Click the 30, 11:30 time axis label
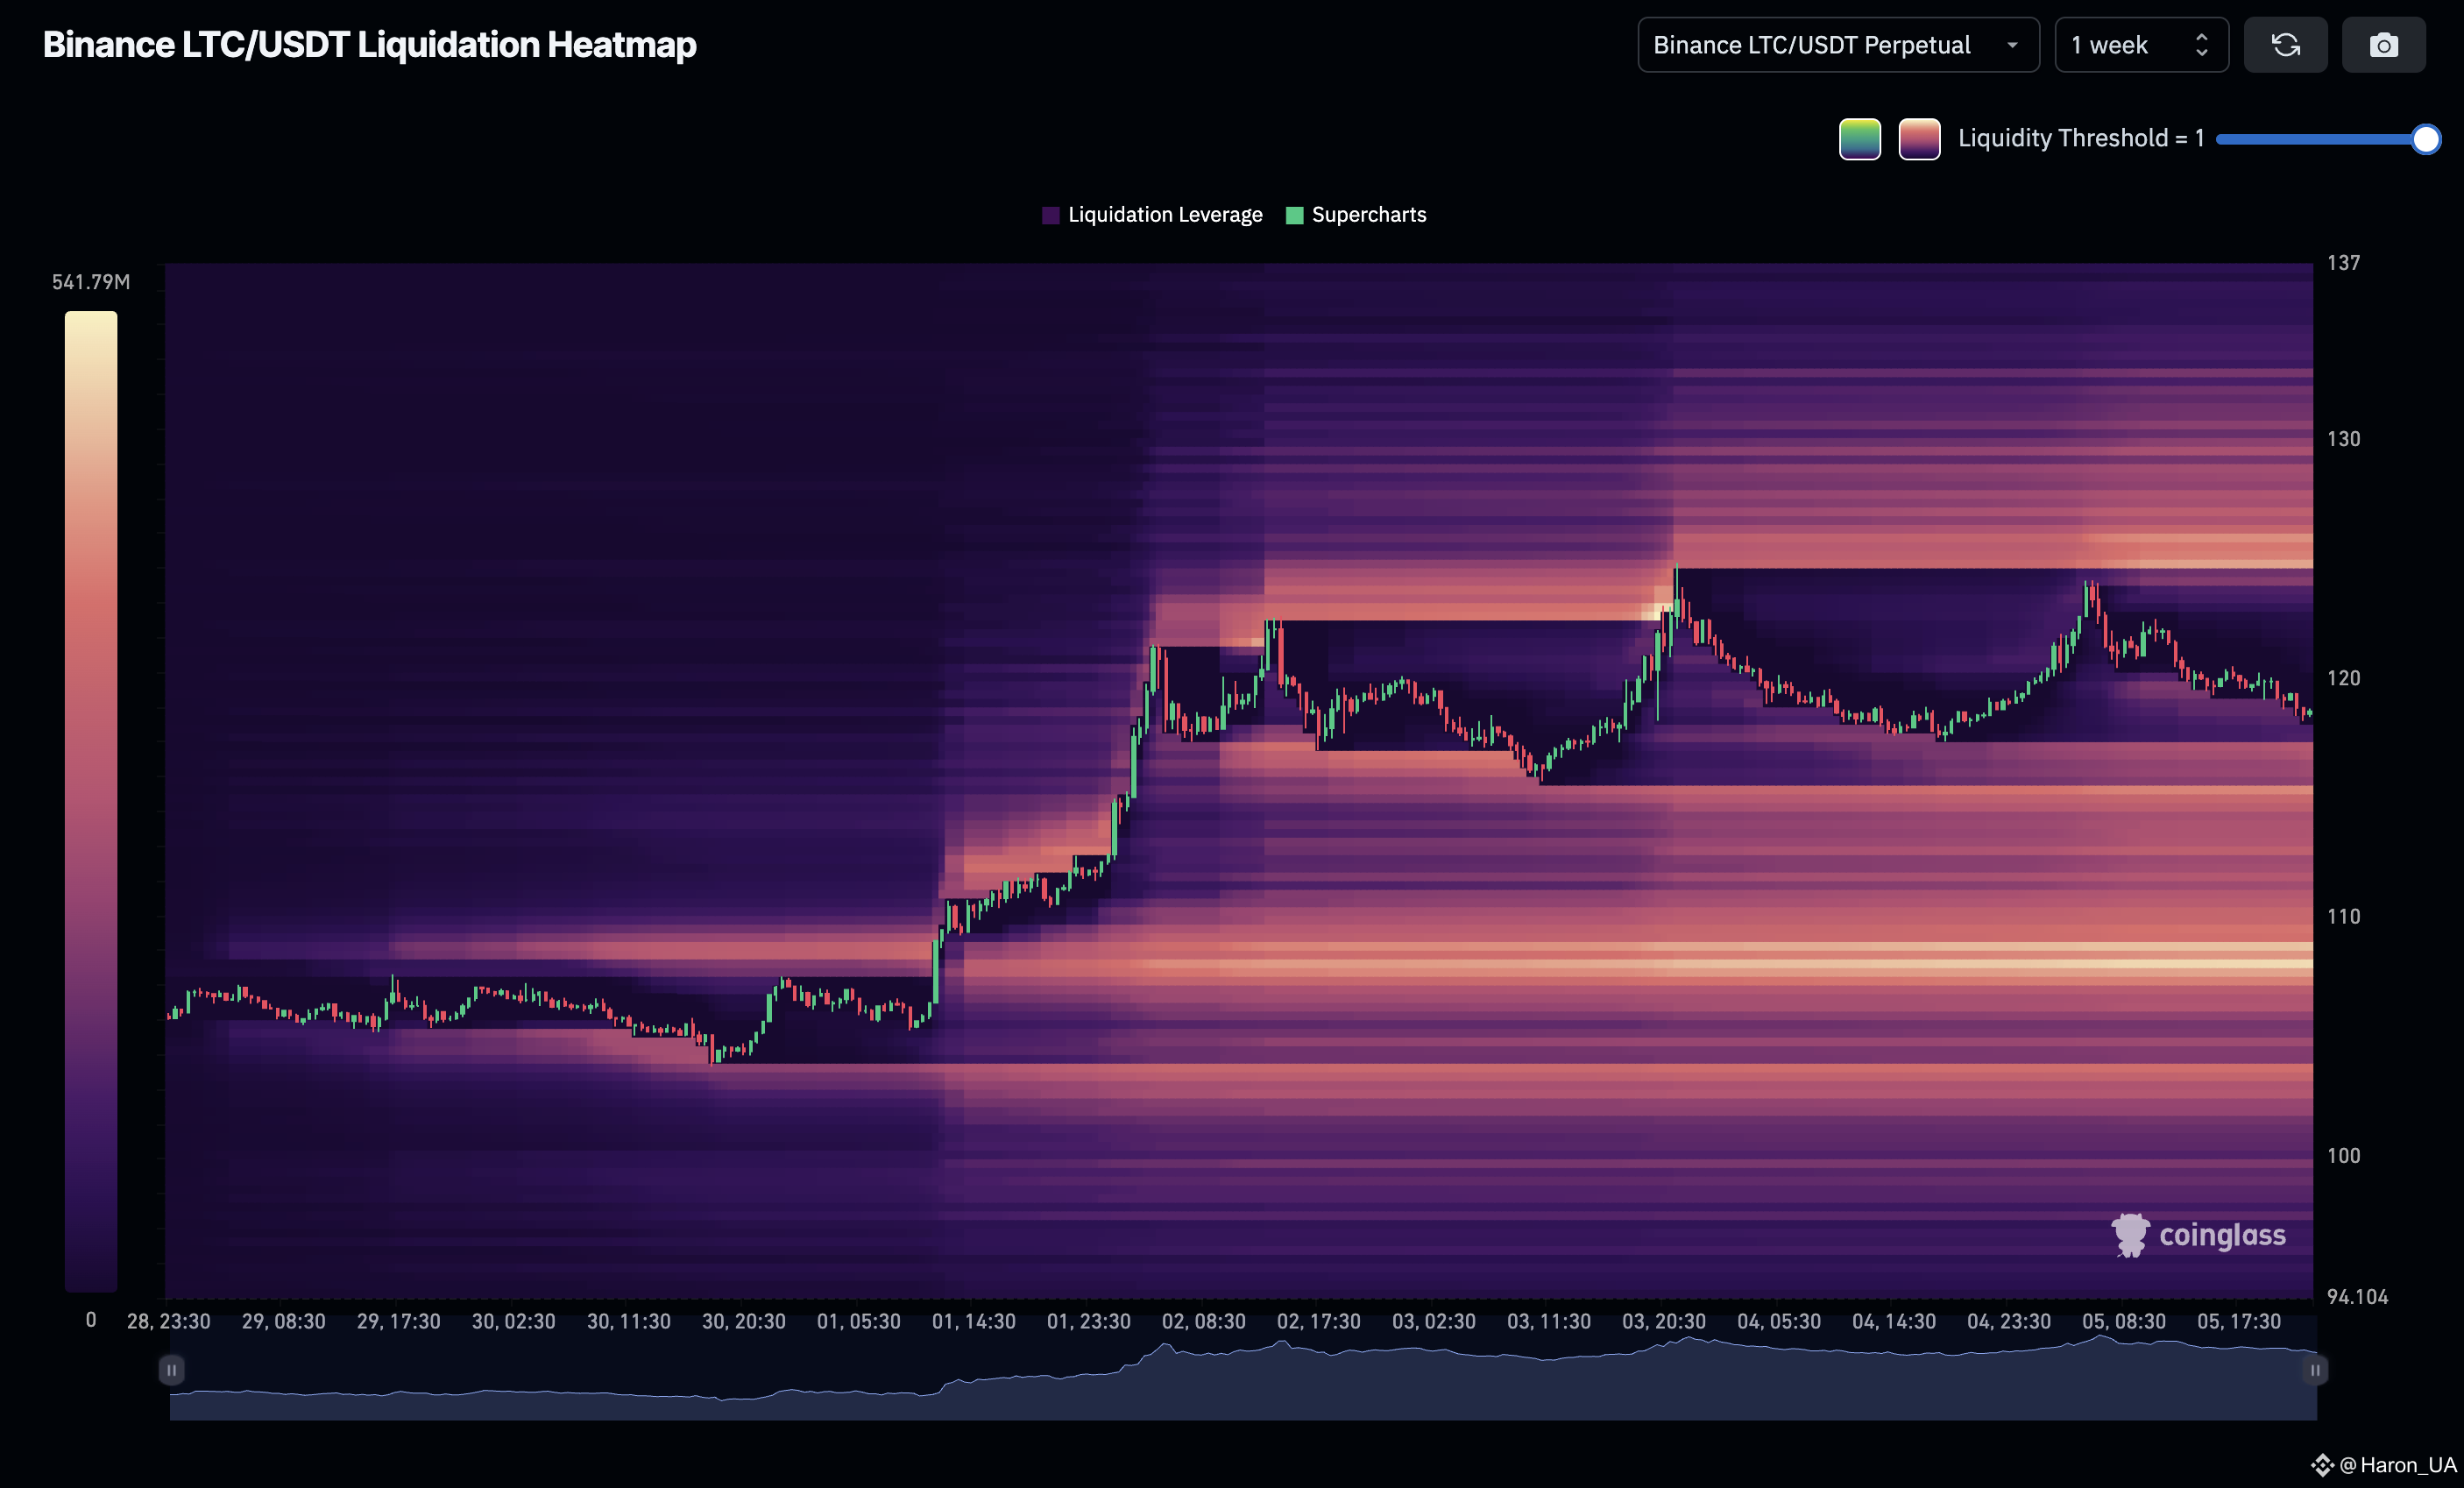 pos(629,1322)
